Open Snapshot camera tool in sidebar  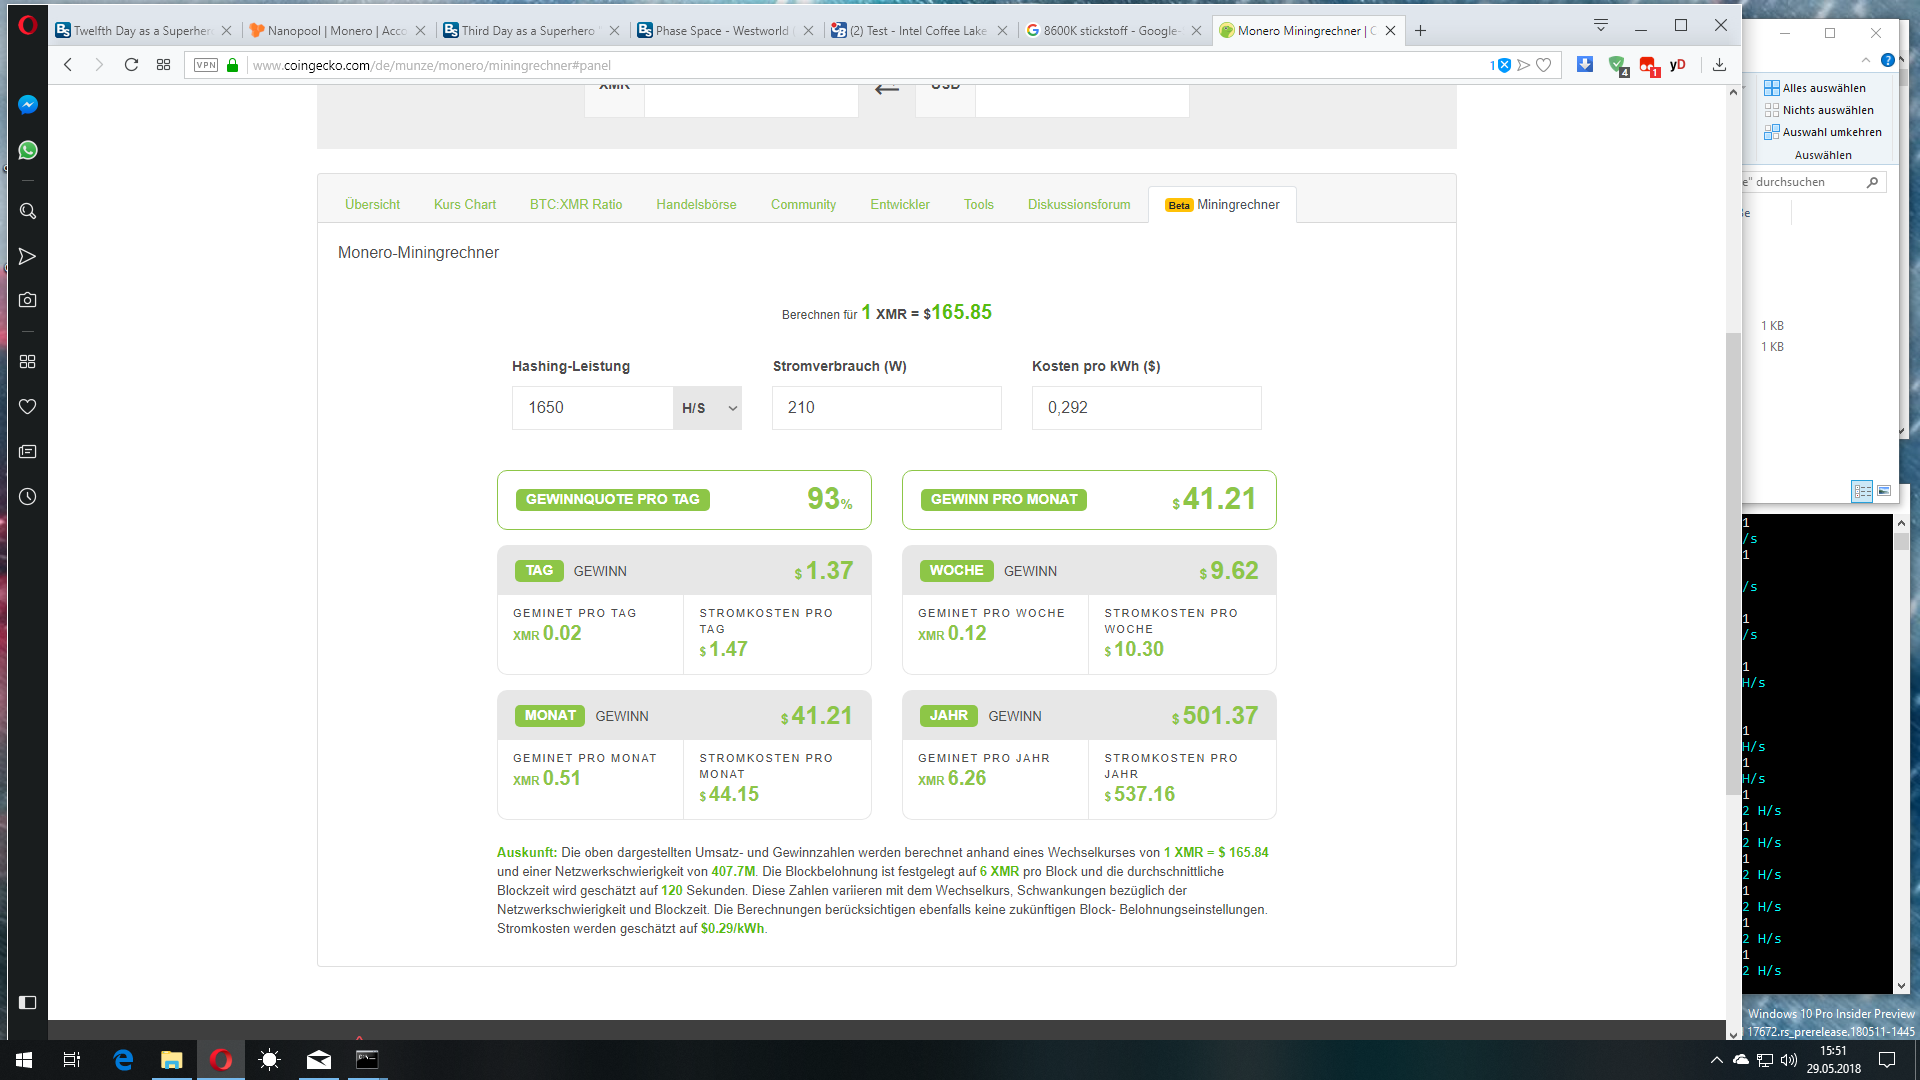click(x=28, y=300)
